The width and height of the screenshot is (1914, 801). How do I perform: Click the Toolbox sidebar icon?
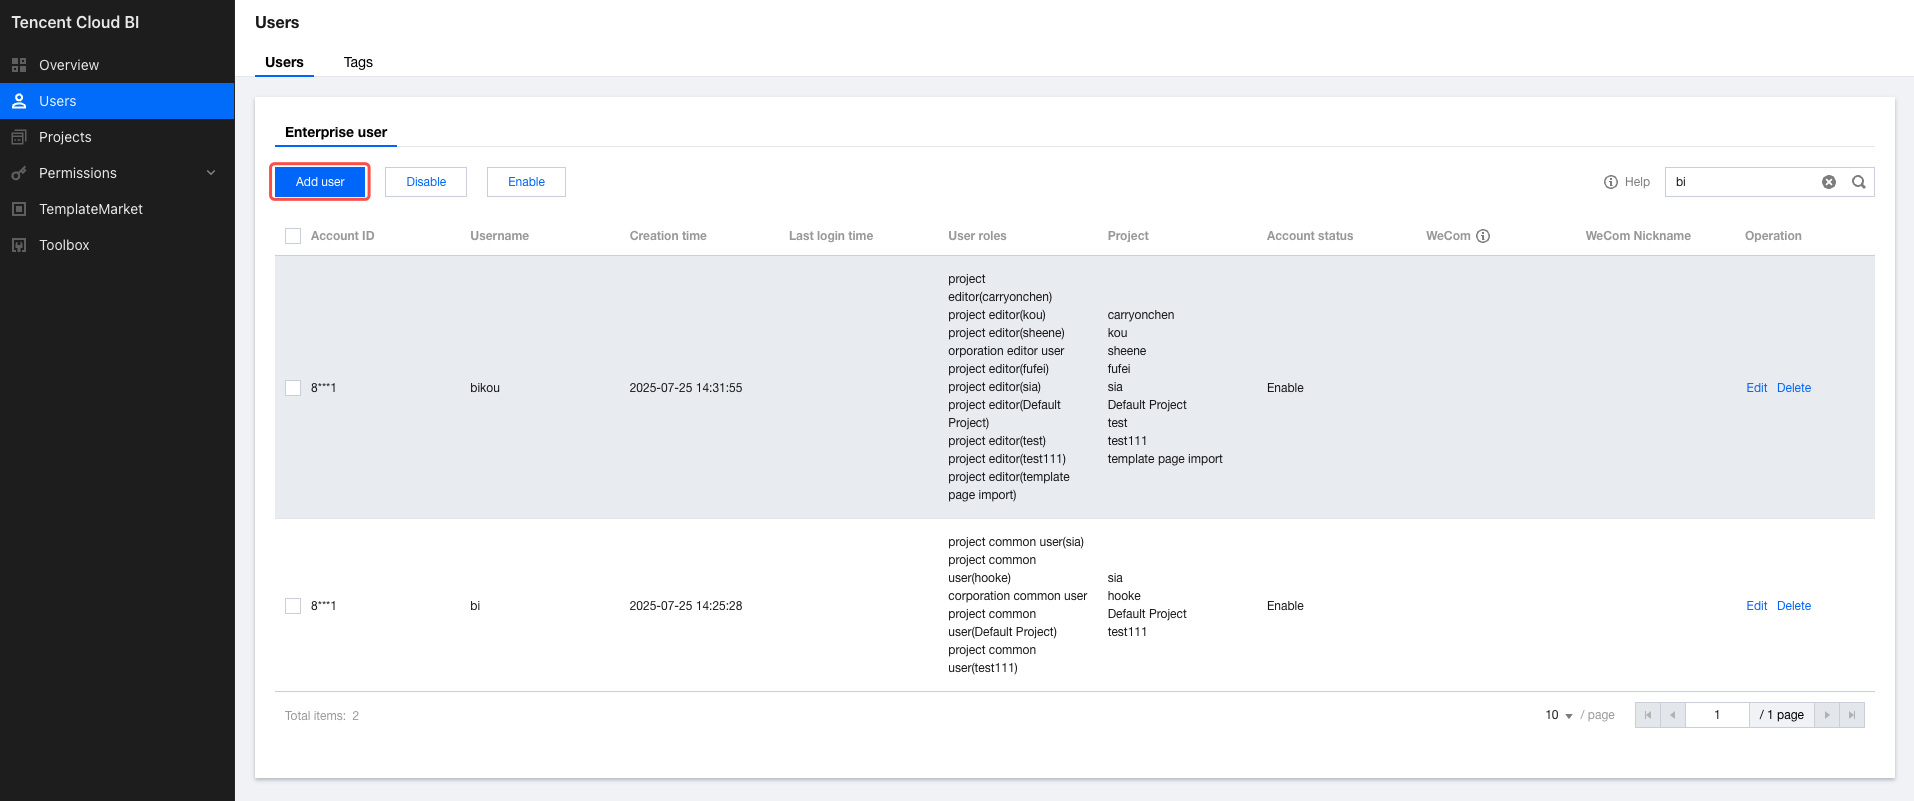point(19,245)
